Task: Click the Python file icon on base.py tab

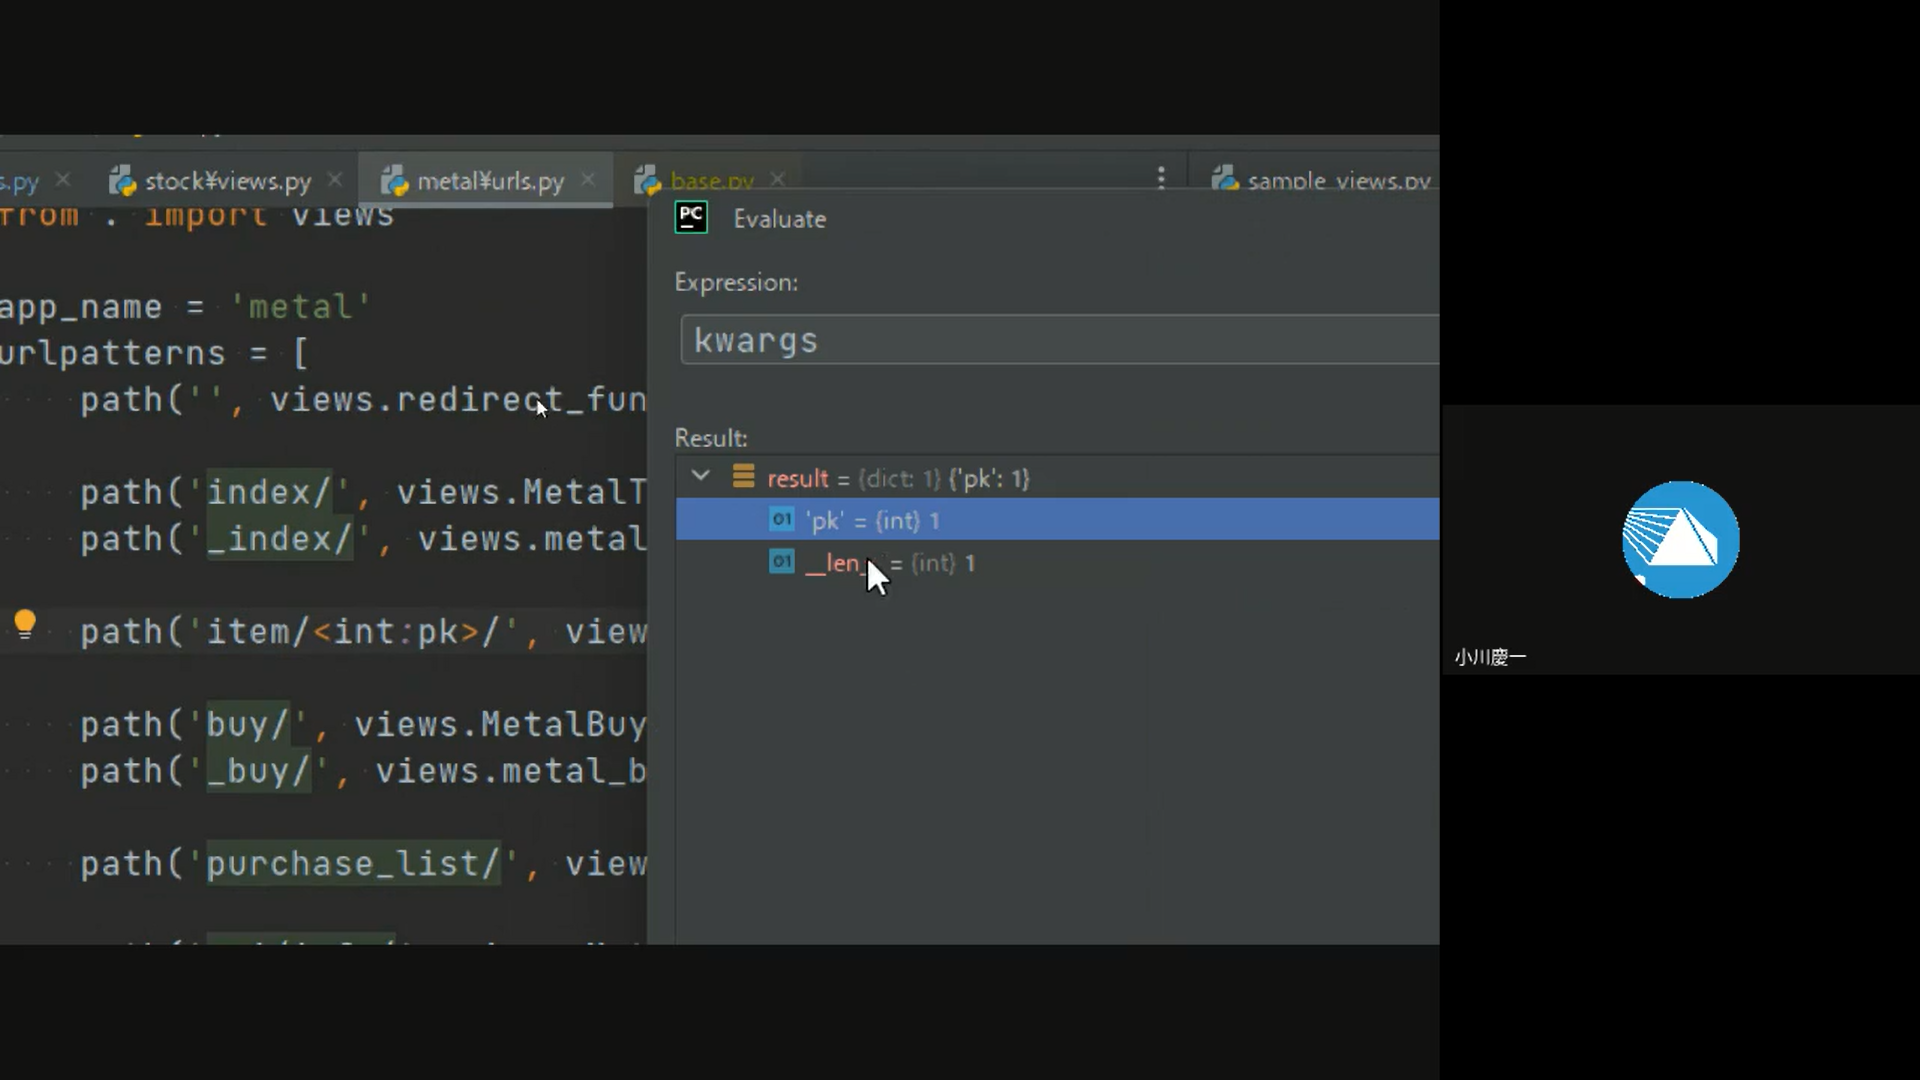Action: 647,181
